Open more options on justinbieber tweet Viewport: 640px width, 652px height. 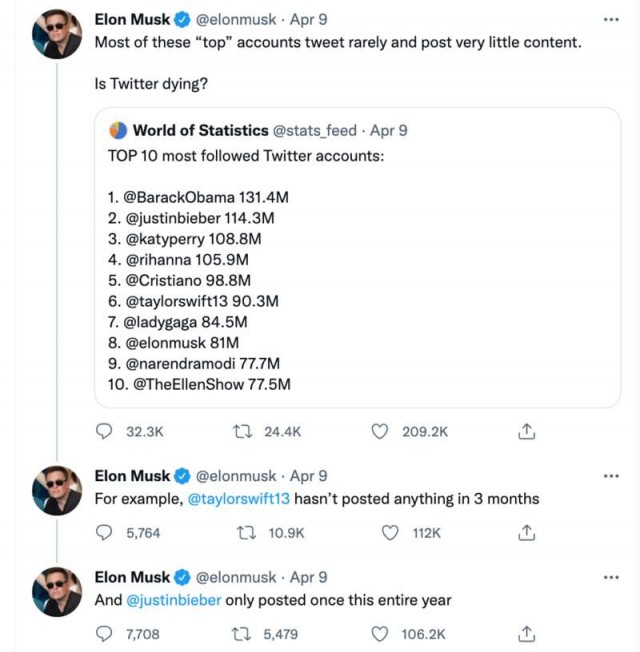(x=611, y=577)
